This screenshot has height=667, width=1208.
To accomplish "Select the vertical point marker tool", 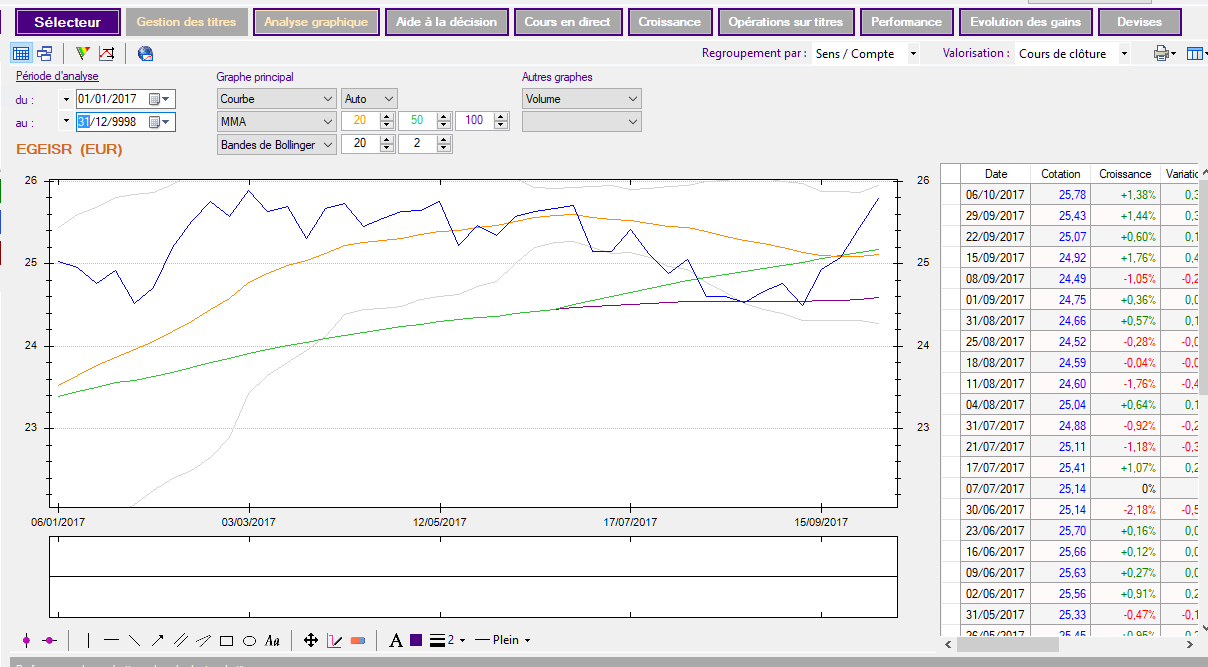I will (27, 640).
